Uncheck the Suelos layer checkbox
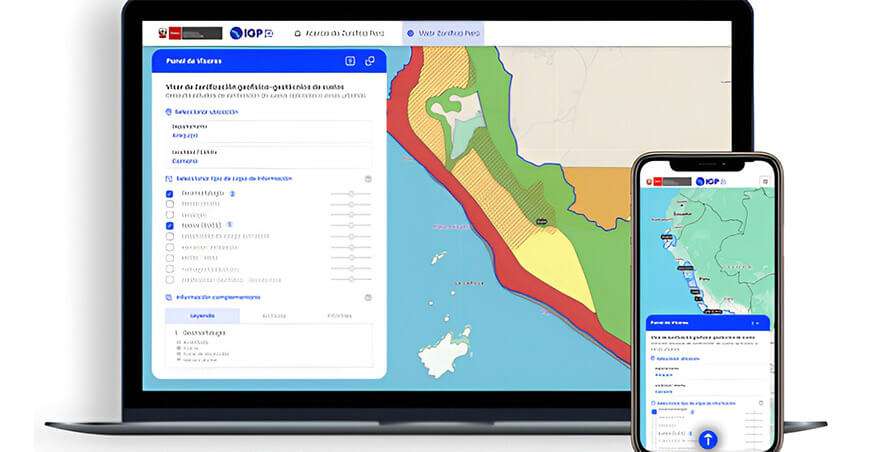The height and width of the screenshot is (452, 870). tap(170, 226)
